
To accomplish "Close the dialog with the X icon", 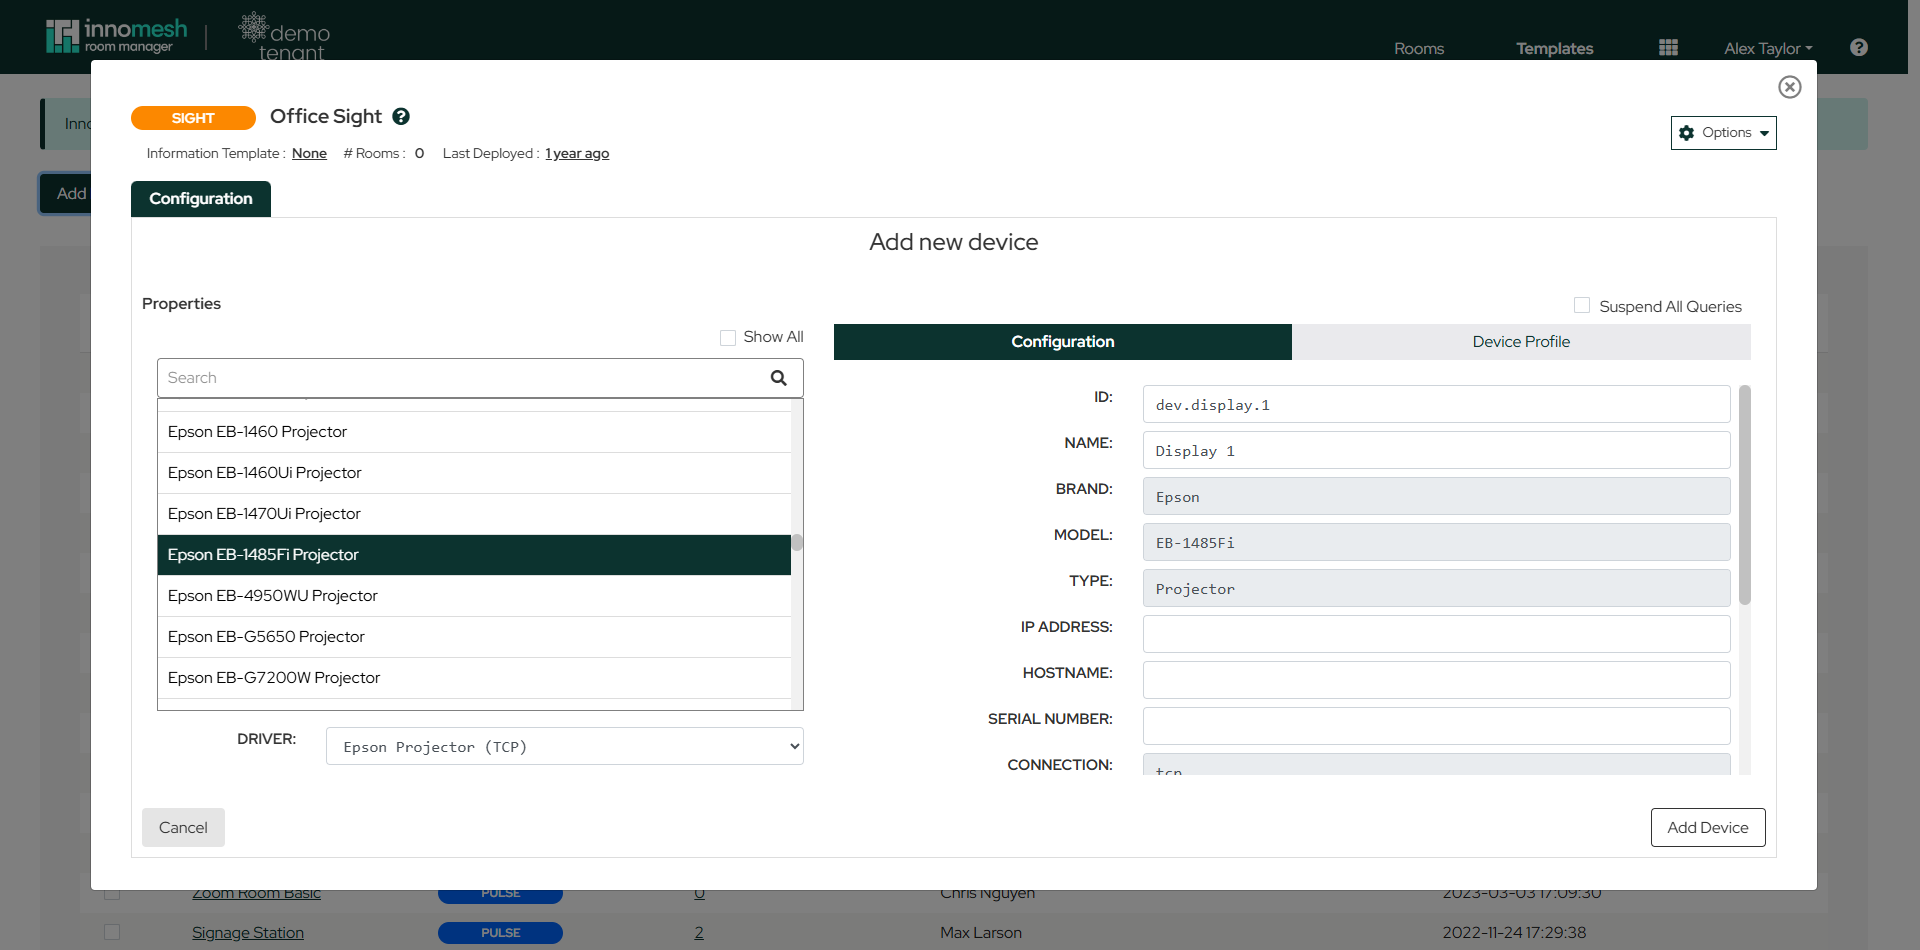I will (1790, 87).
